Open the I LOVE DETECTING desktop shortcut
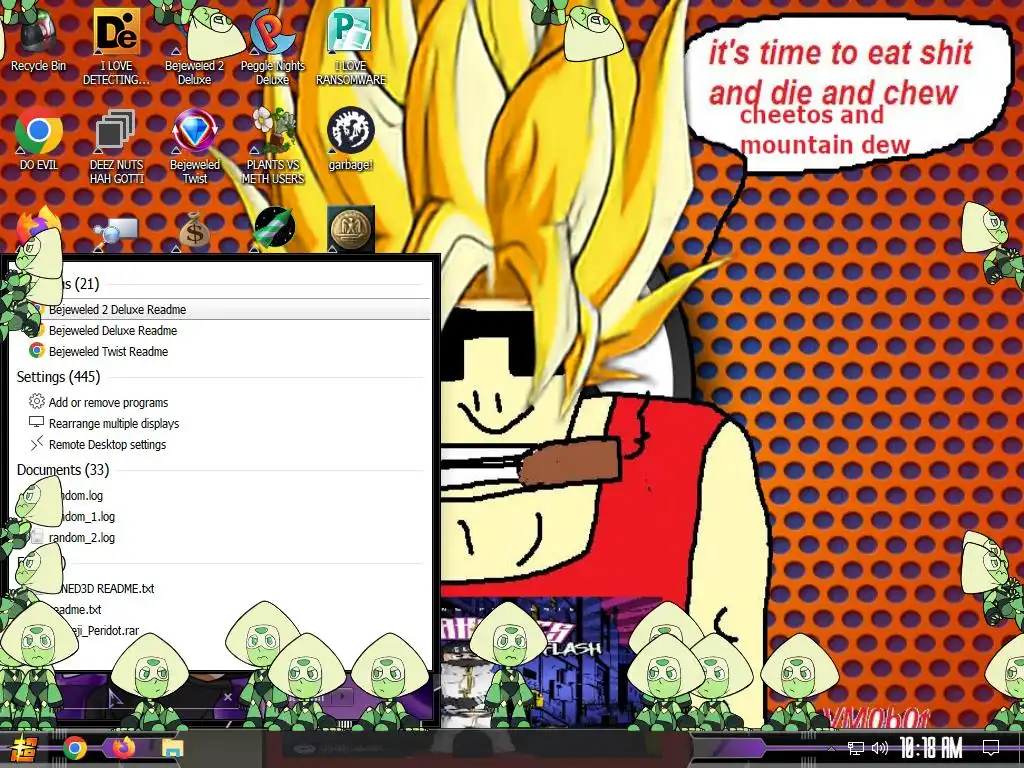This screenshot has width=1024, height=768. pos(116,47)
